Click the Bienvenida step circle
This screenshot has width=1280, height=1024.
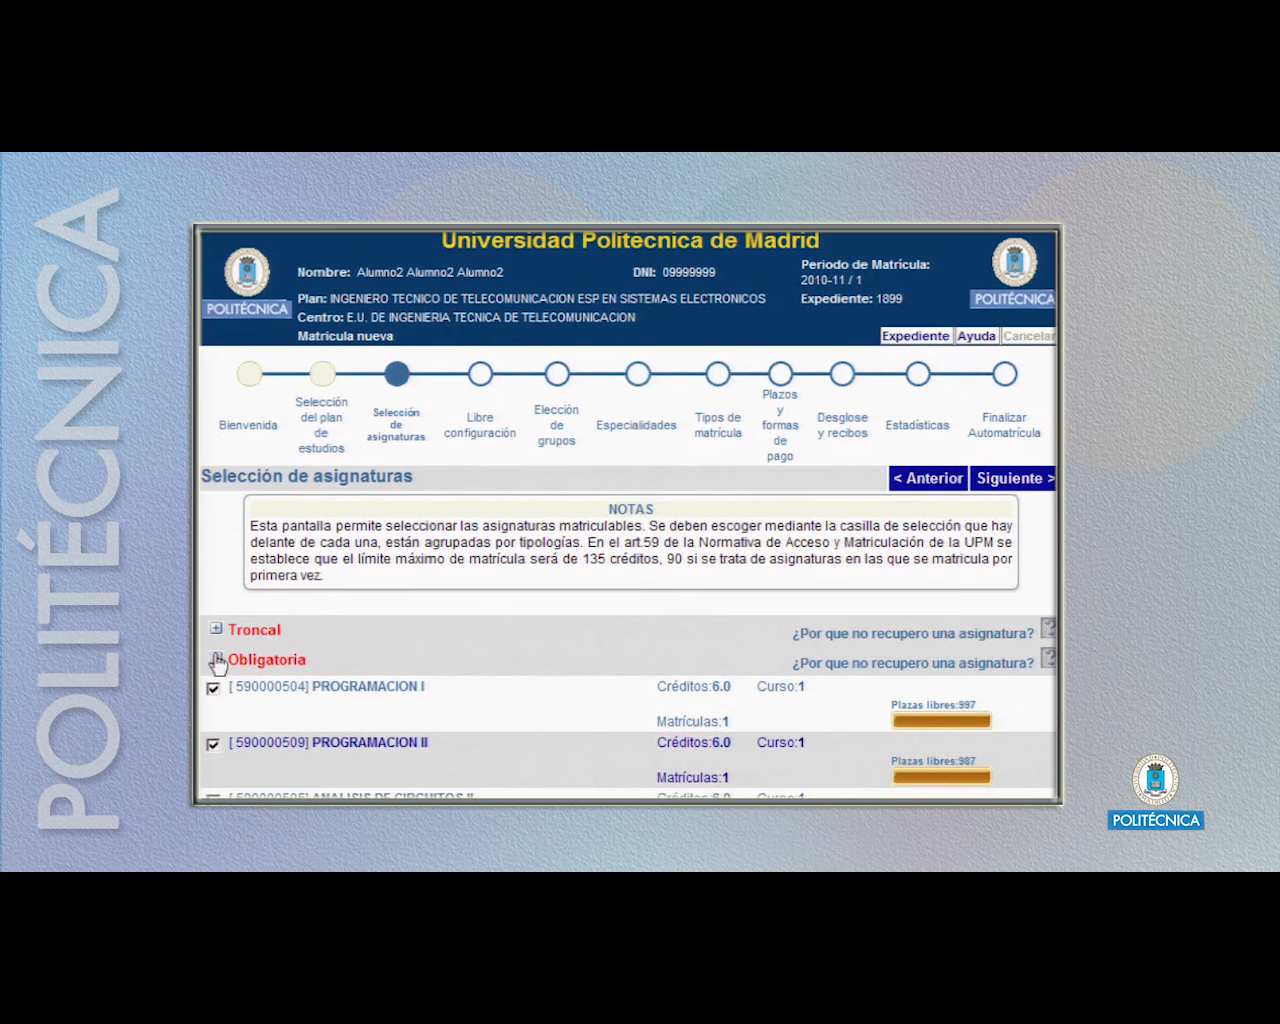(x=249, y=374)
